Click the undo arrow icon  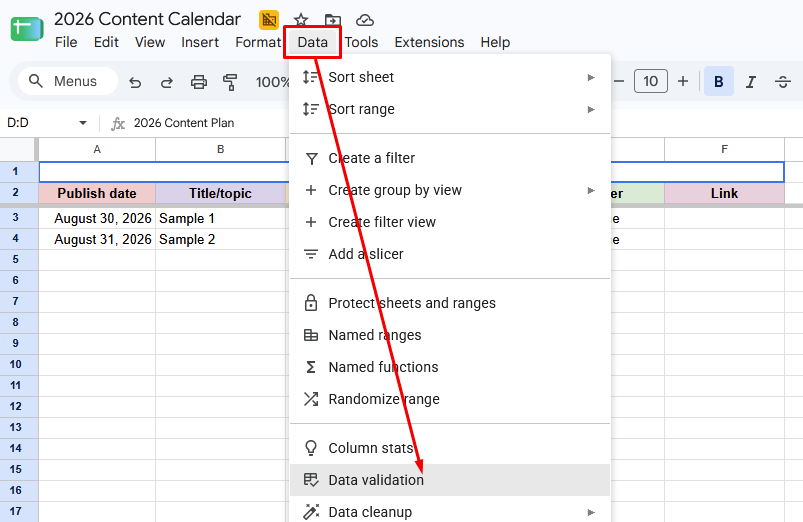tap(135, 82)
